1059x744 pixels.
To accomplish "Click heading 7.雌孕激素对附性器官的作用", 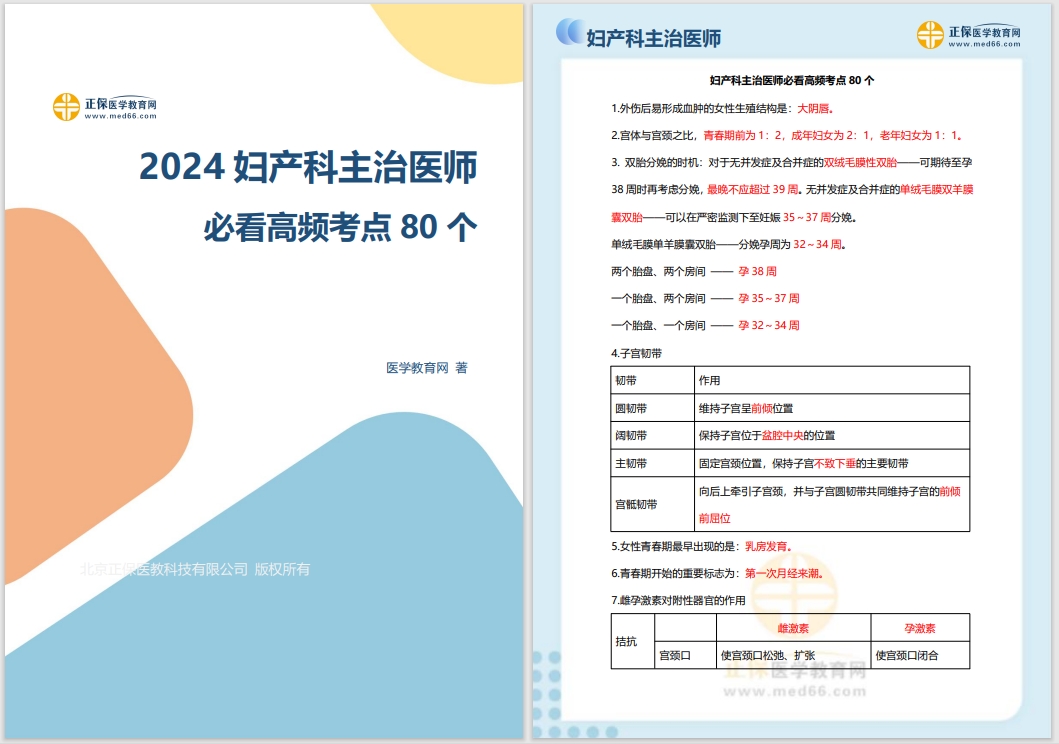I will (x=678, y=600).
